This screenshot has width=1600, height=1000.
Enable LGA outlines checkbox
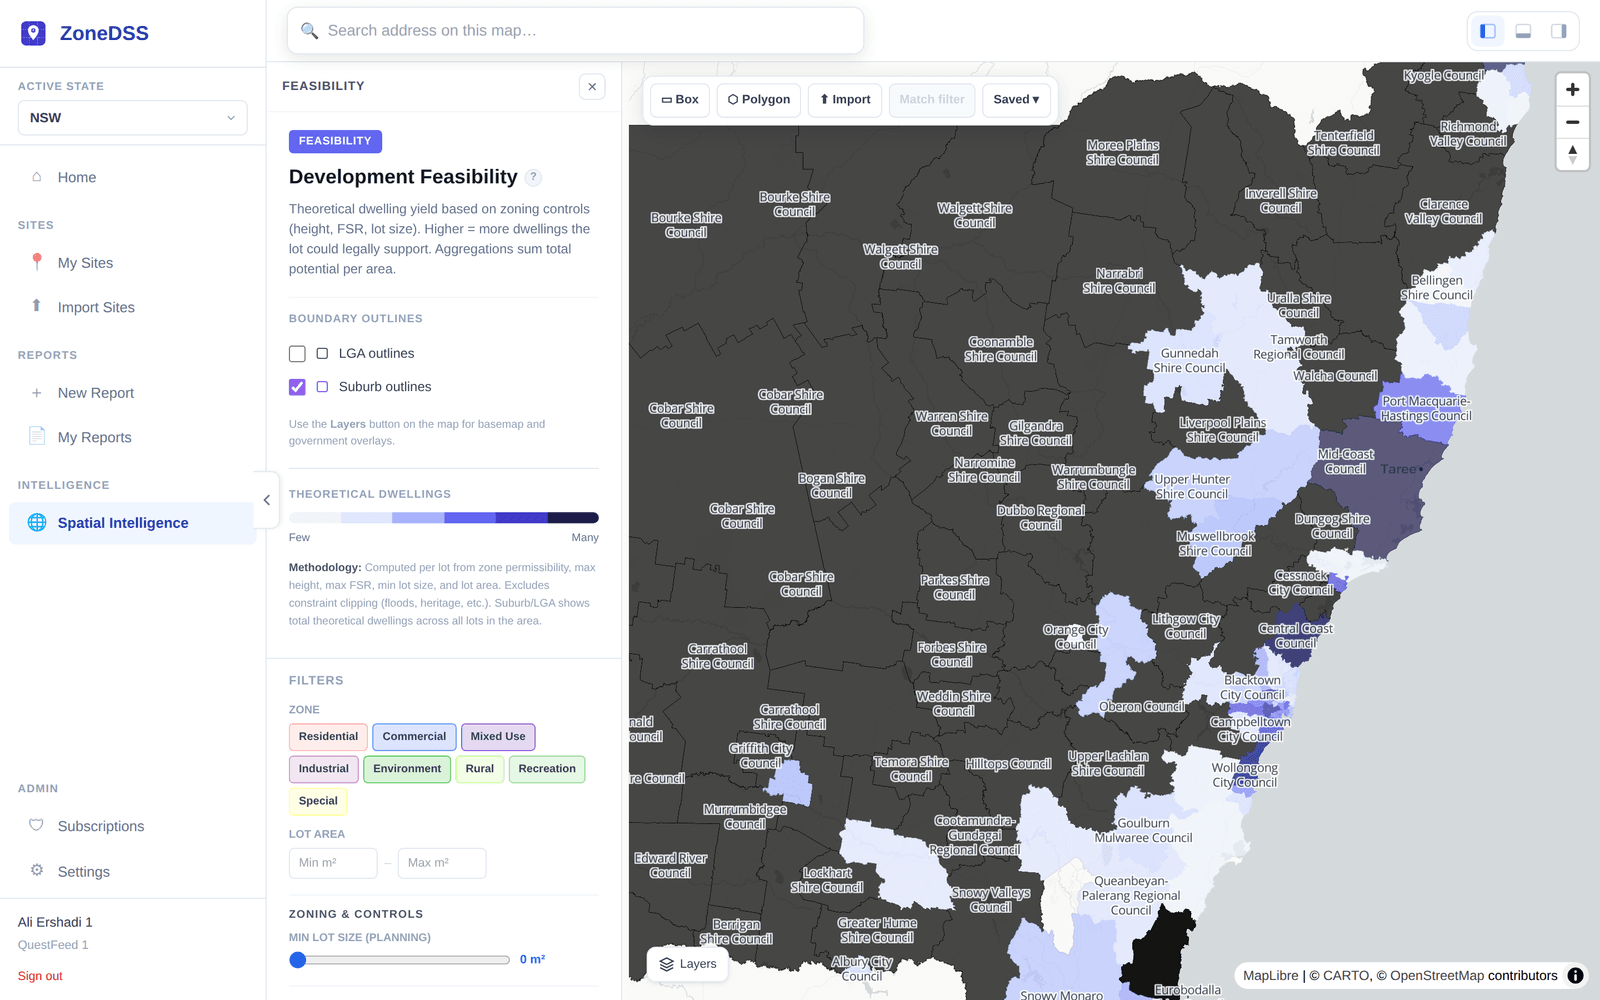point(297,354)
